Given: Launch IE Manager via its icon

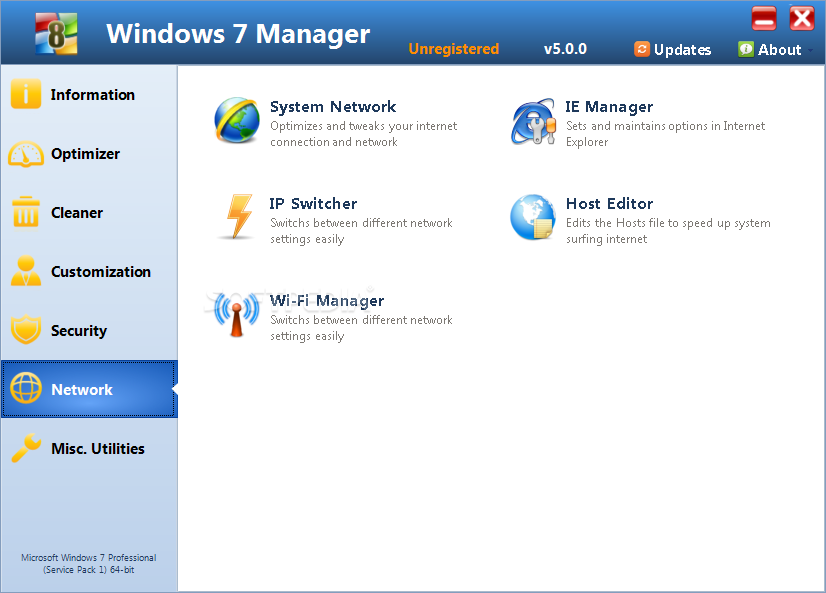Looking at the screenshot, I should (x=533, y=122).
